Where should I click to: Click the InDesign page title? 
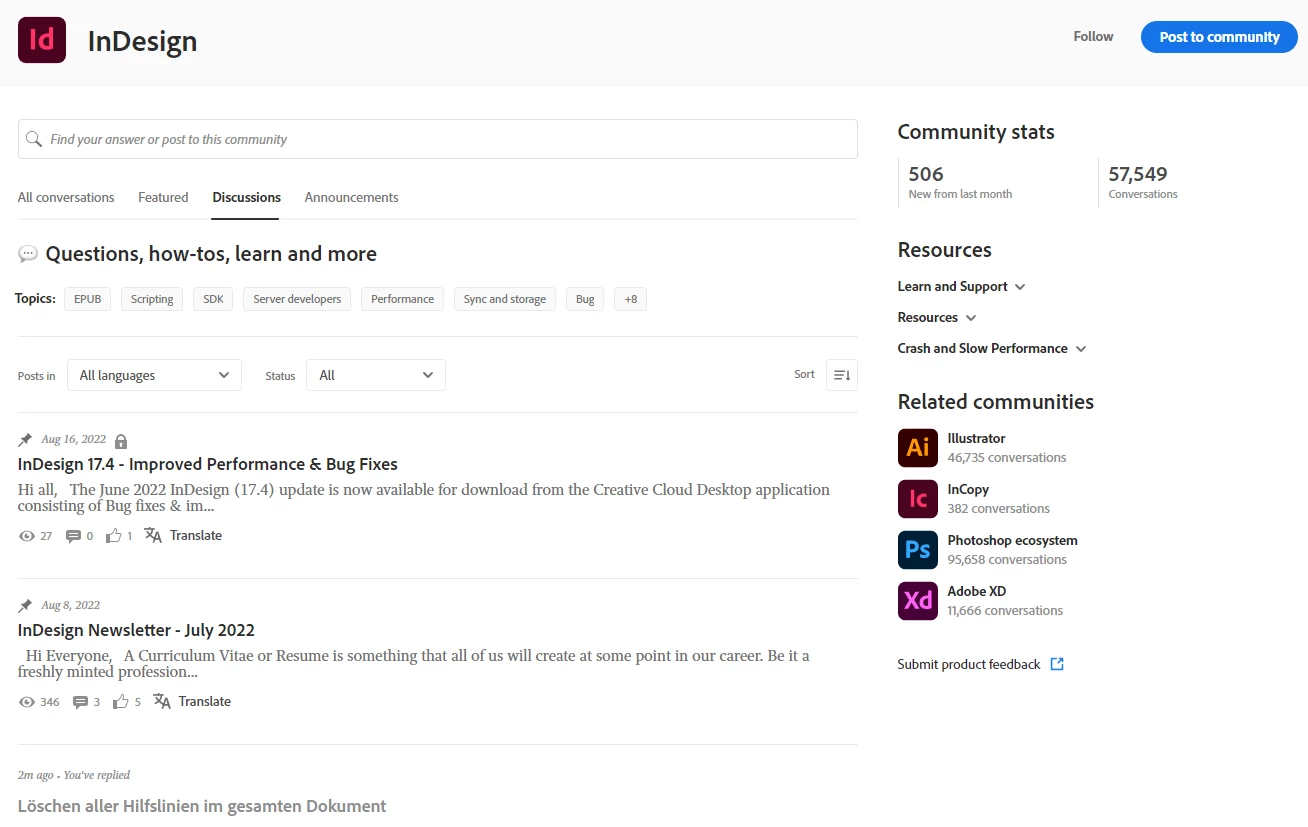tap(142, 41)
